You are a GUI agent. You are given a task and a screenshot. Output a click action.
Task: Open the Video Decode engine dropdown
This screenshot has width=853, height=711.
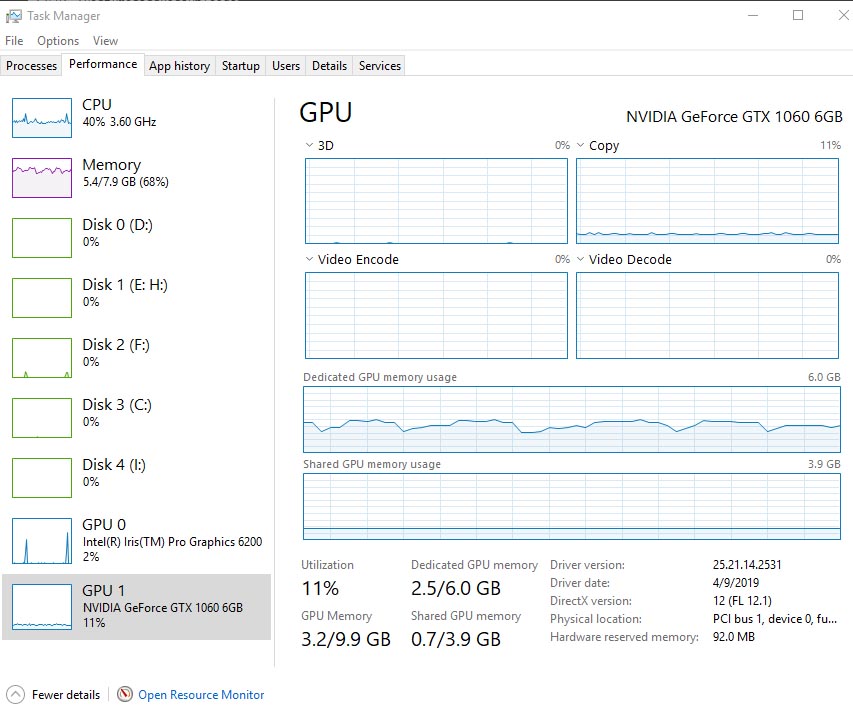[x=580, y=259]
